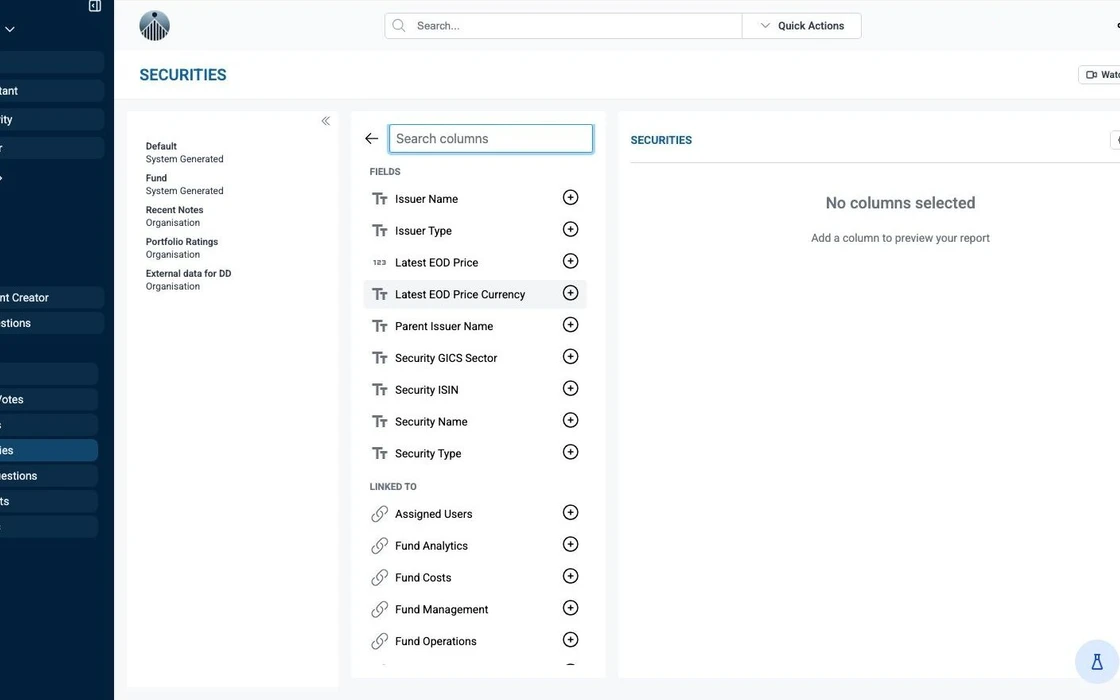This screenshot has height=700, width=1120.
Task: Select the Issuer Name field row
Action: coord(475,199)
